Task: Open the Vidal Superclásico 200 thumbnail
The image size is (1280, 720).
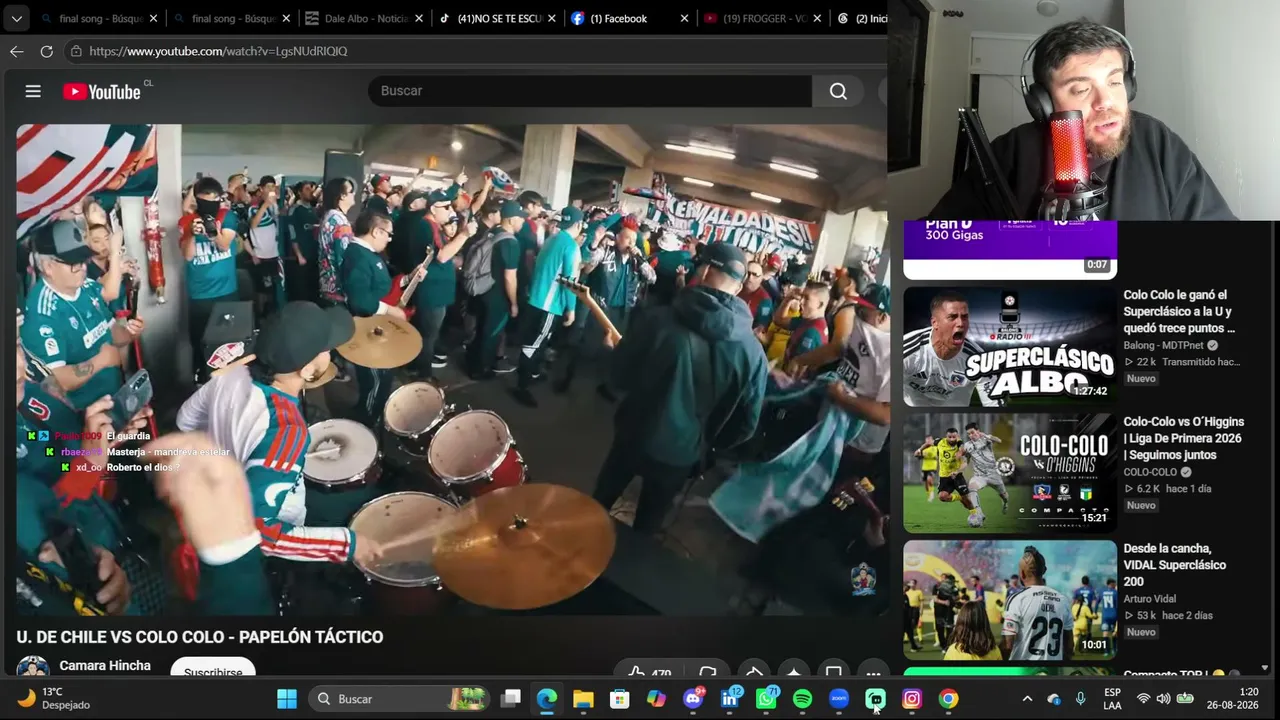Action: coord(1010,600)
